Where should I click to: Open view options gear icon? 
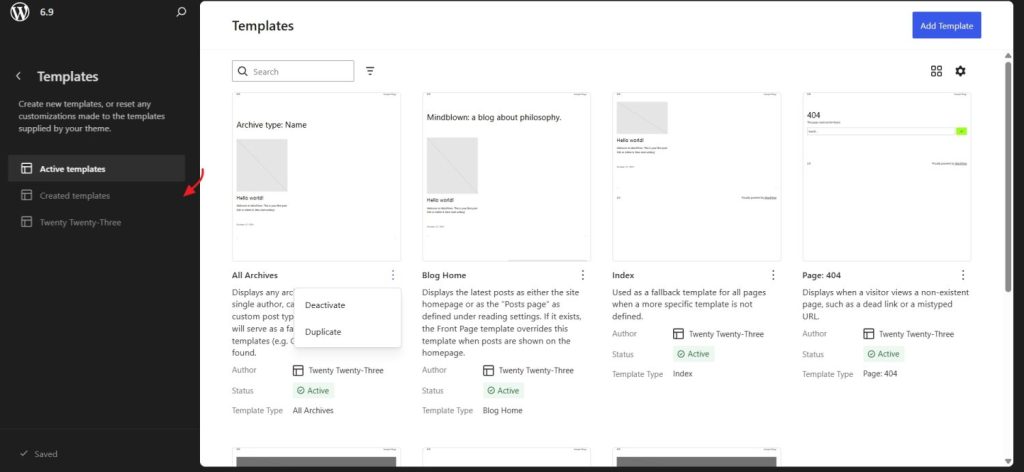[x=960, y=71]
